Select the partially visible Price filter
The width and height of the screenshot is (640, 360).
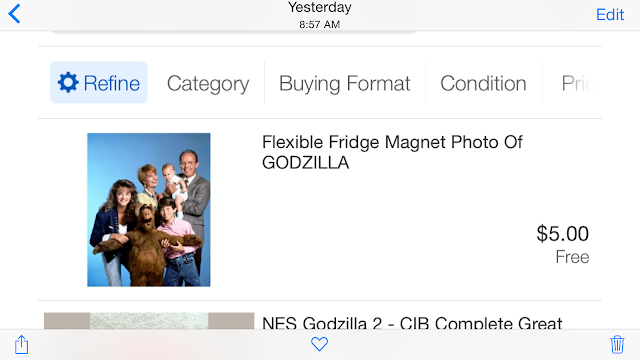click(579, 83)
